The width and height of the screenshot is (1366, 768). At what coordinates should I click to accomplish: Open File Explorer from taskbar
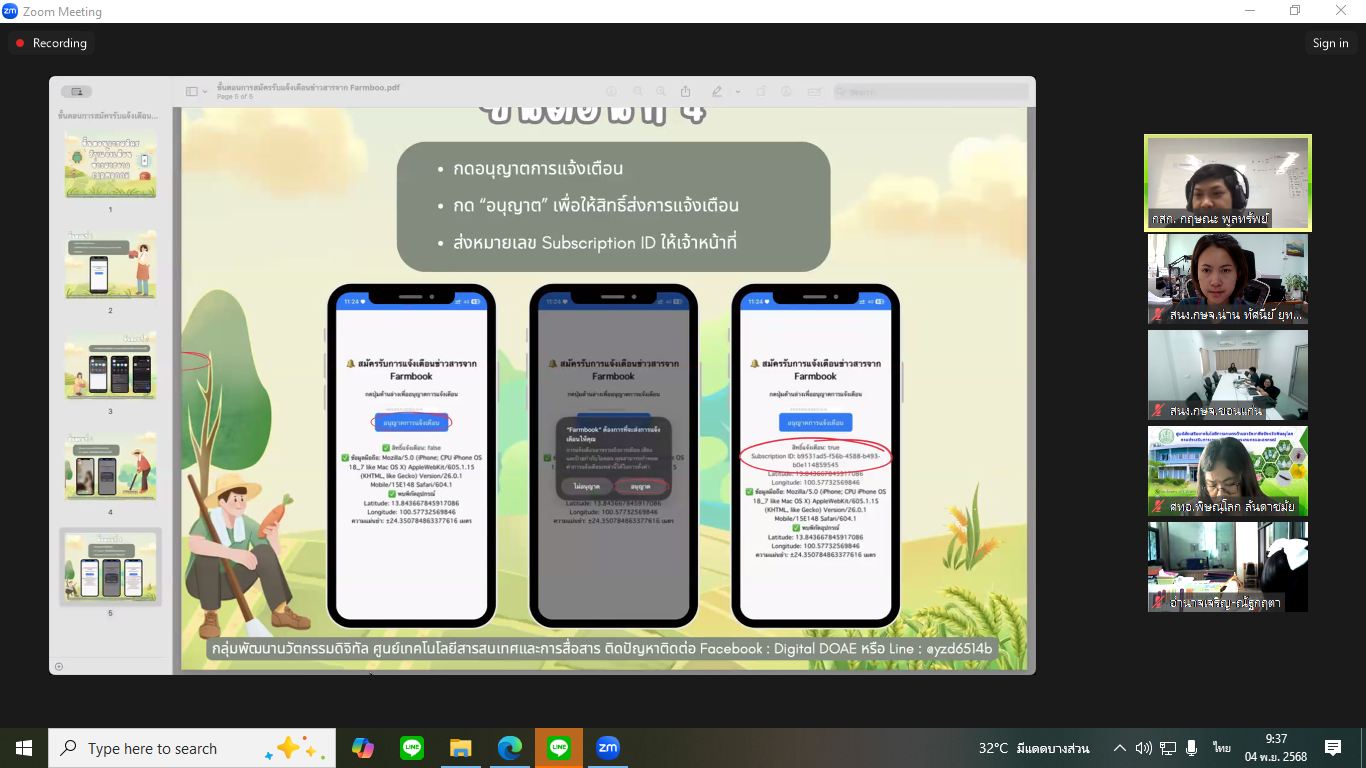(460, 748)
